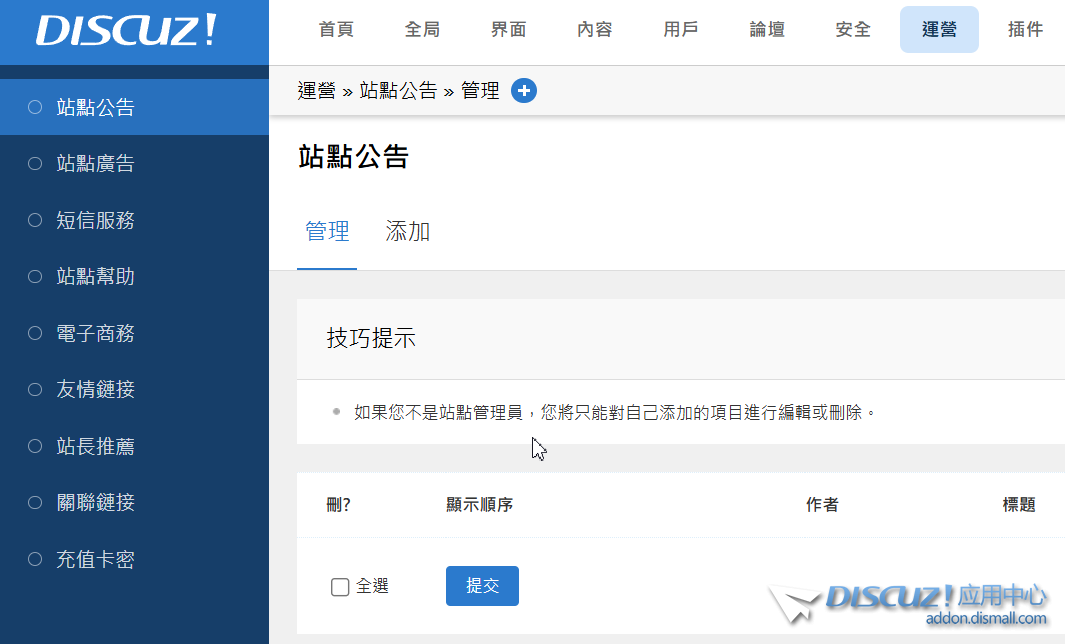Go to the 界面 menu
This screenshot has height=644, width=1065.
508,30
